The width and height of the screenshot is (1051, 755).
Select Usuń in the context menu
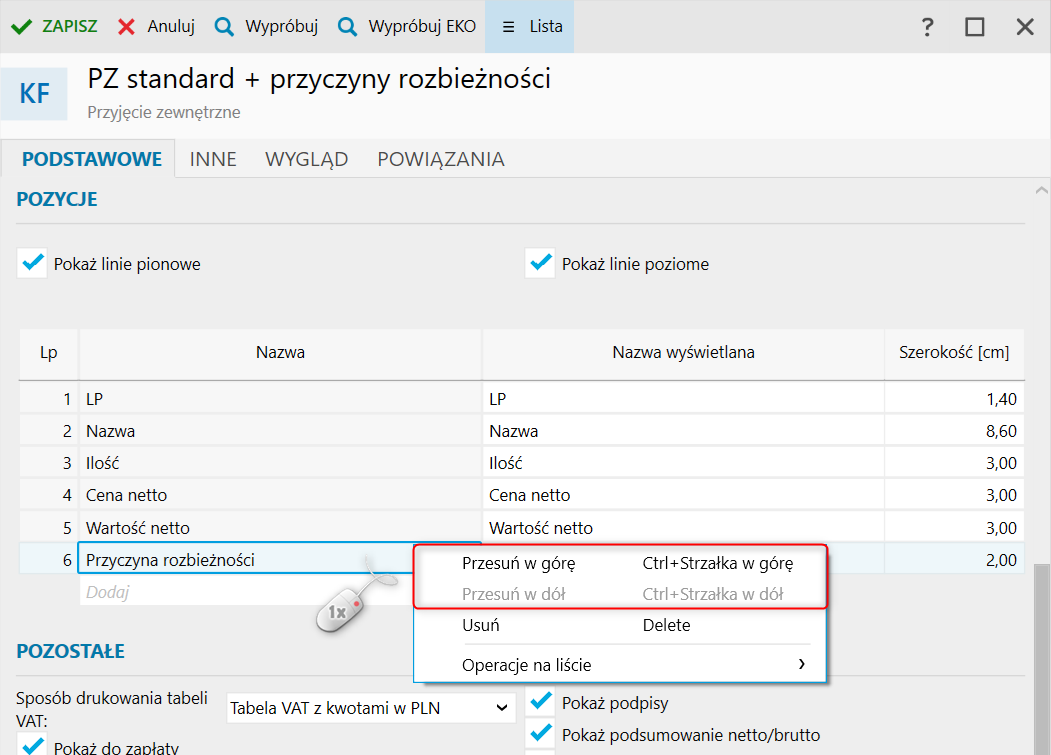pyautogui.click(x=619, y=625)
